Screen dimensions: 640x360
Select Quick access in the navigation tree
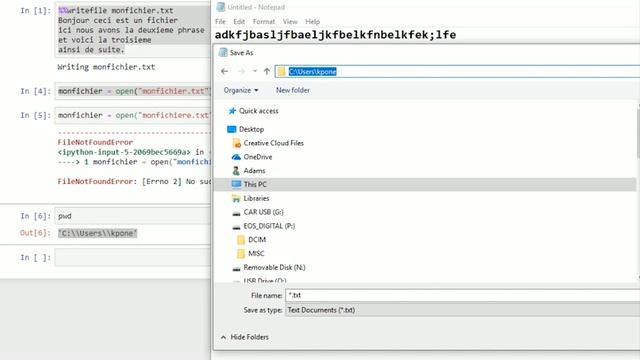point(258,111)
